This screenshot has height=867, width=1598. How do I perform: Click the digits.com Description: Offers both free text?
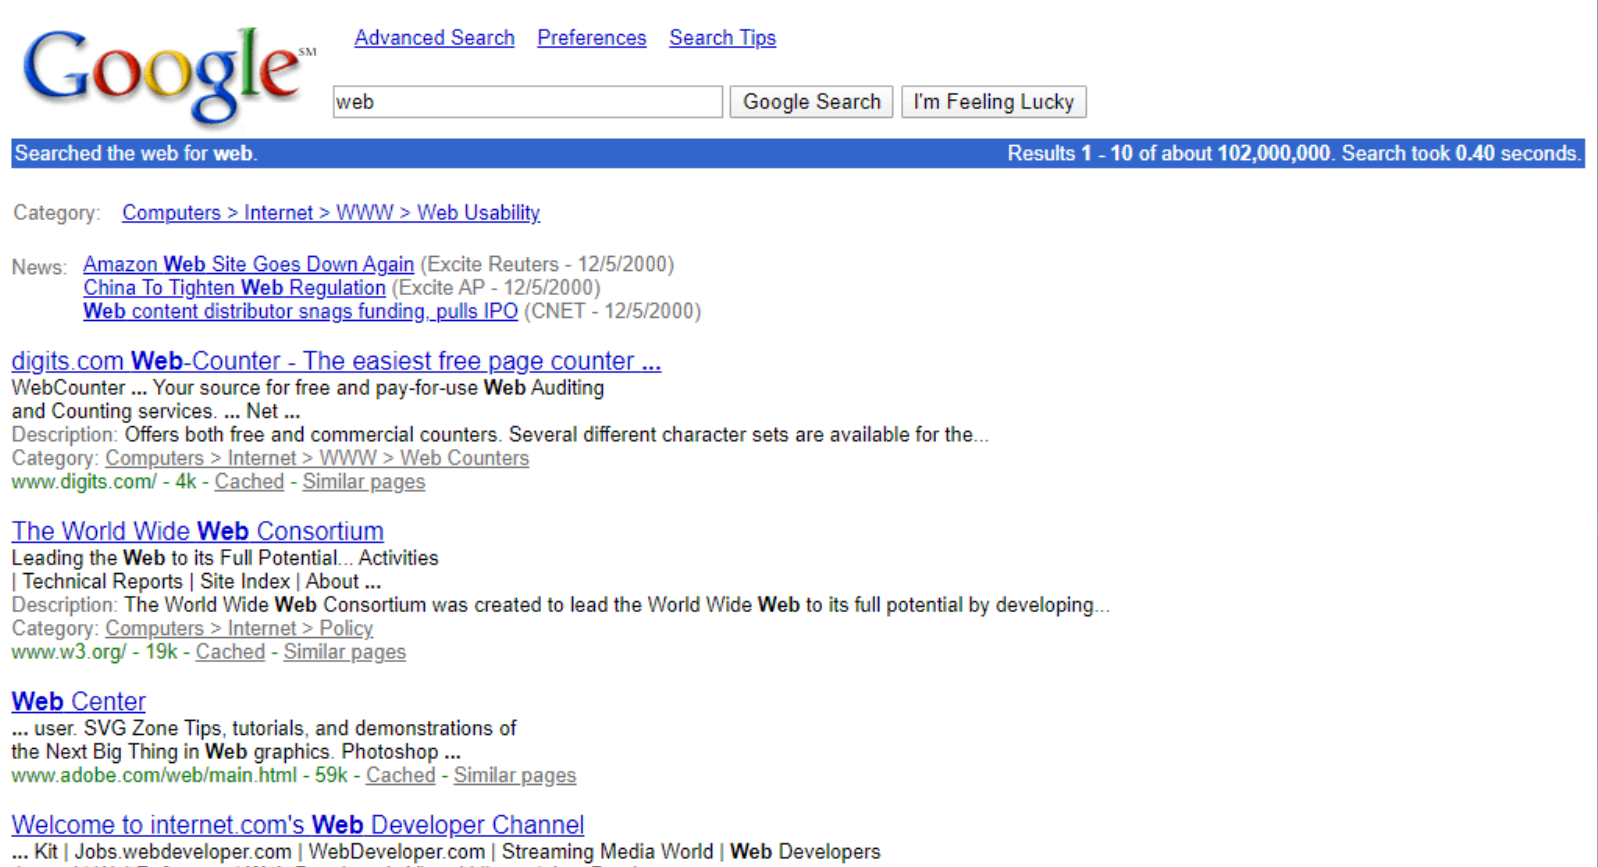[x=500, y=435]
